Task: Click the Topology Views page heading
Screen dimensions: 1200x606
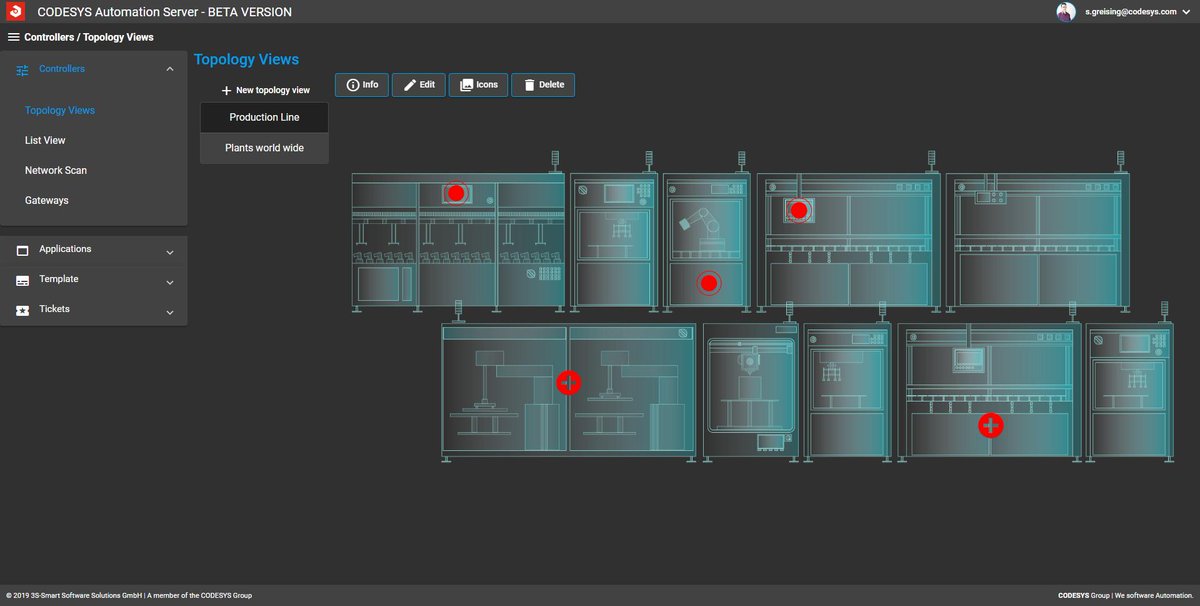Action: (x=246, y=60)
